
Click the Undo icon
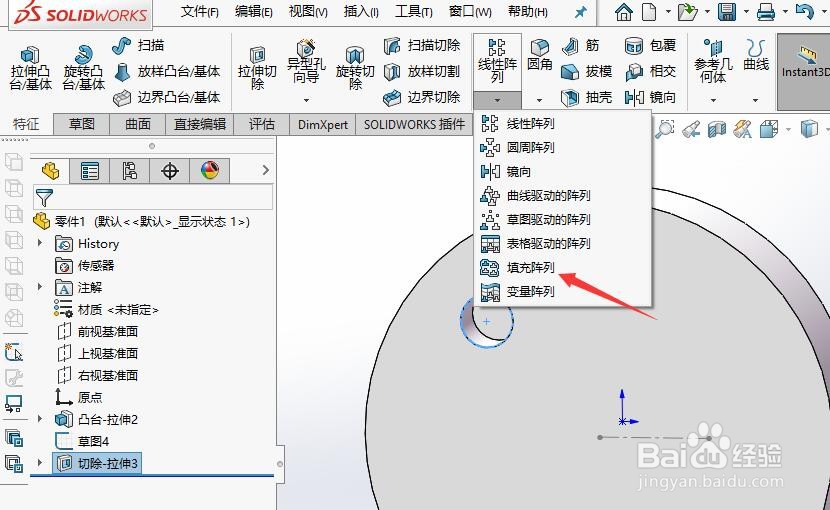805,12
